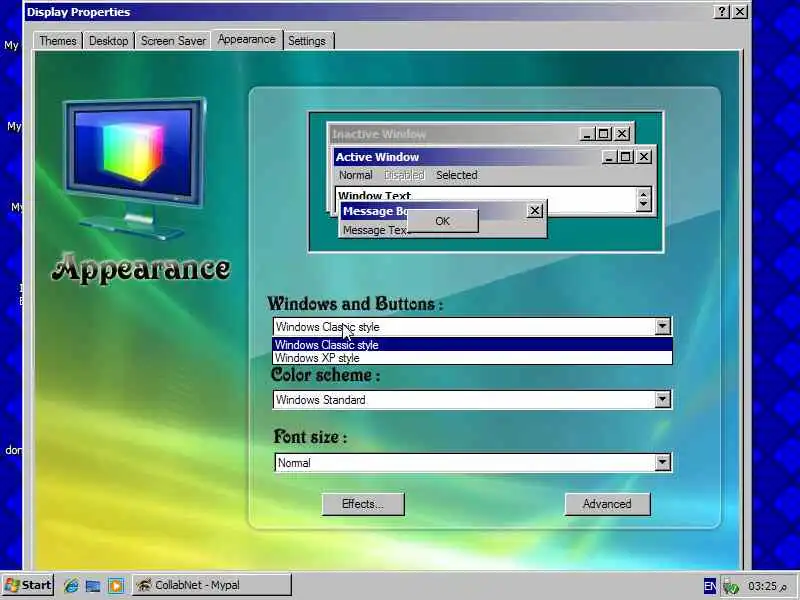This screenshot has width=800, height=600.
Task: Click the preview window scrollbar down arrow
Action: tap(643, 205)
